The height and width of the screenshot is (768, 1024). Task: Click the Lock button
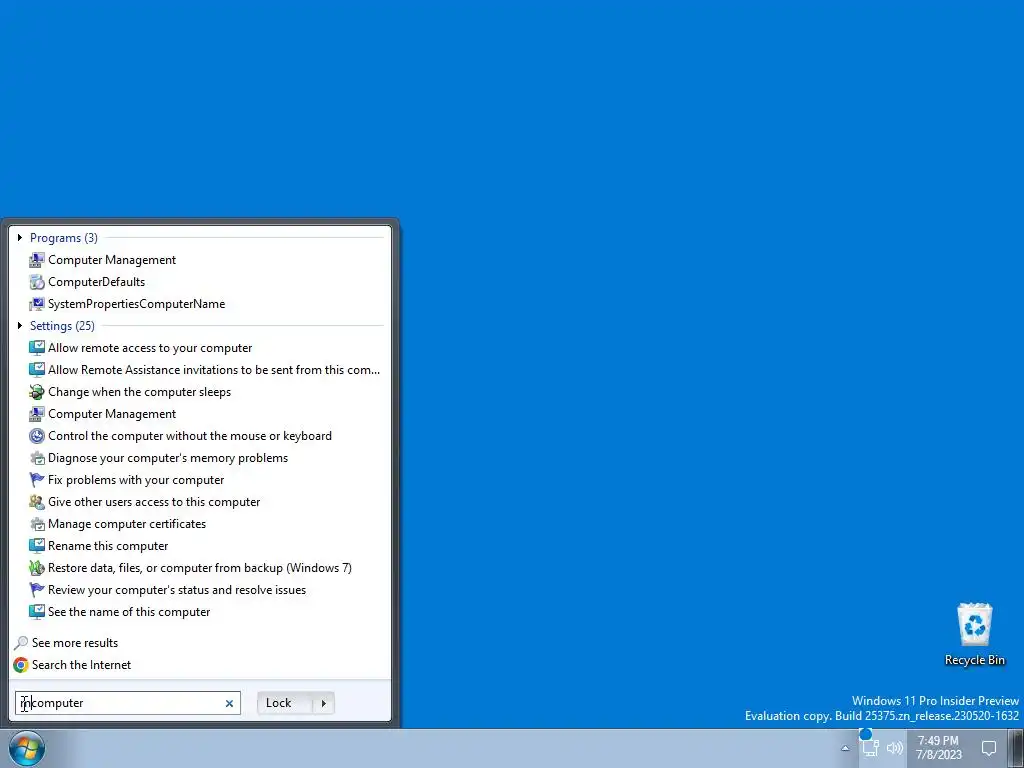[x=285, y=703]
